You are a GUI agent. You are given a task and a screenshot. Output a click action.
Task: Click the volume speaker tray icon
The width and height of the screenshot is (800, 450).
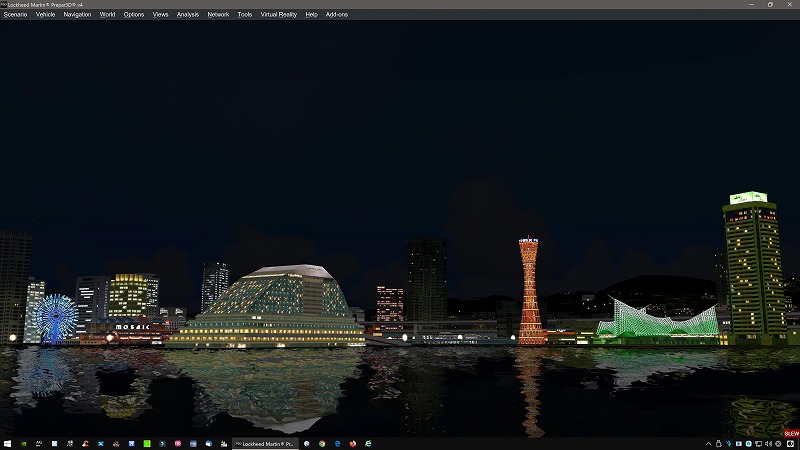768,444
